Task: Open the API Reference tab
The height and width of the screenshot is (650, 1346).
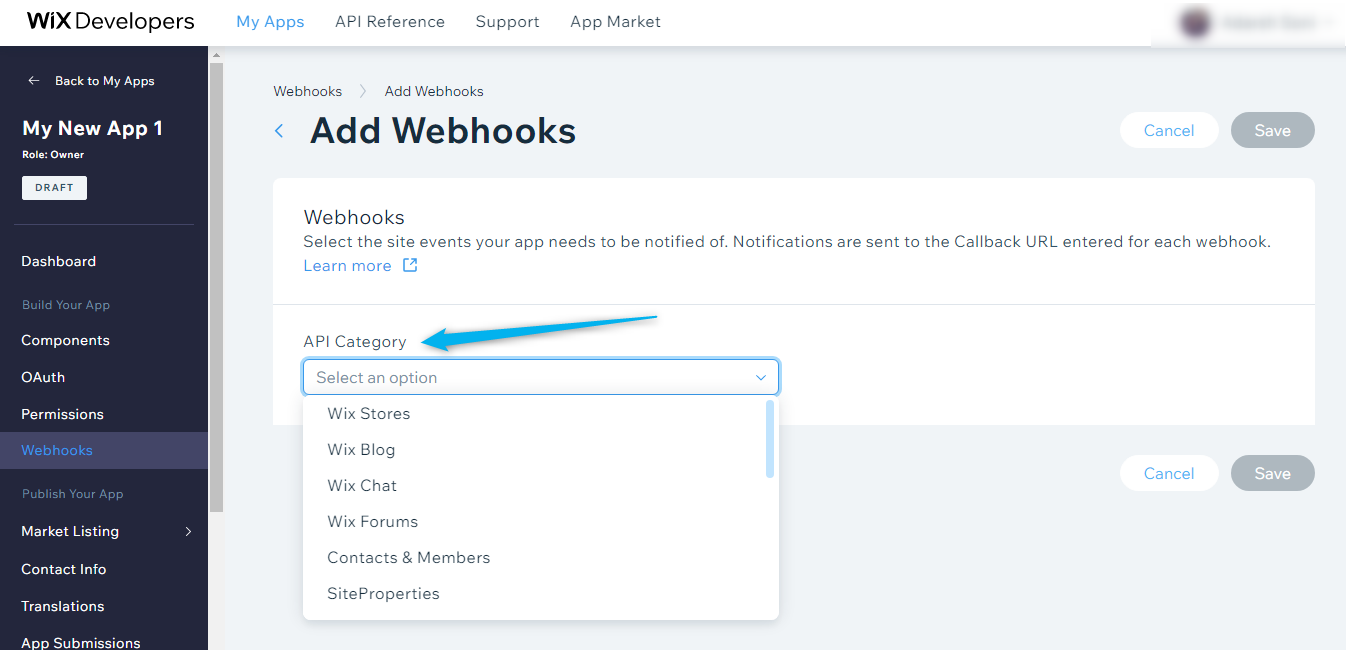Action: [390, 21]
